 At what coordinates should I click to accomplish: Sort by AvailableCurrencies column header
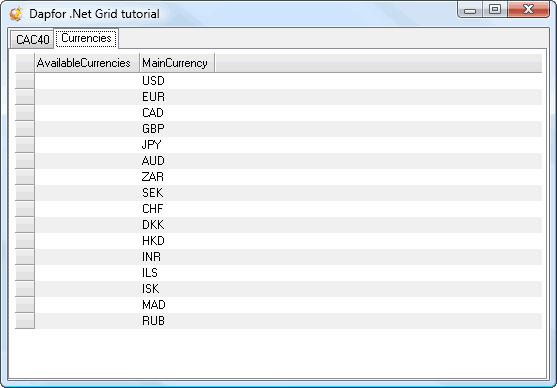tap(87, 63)
